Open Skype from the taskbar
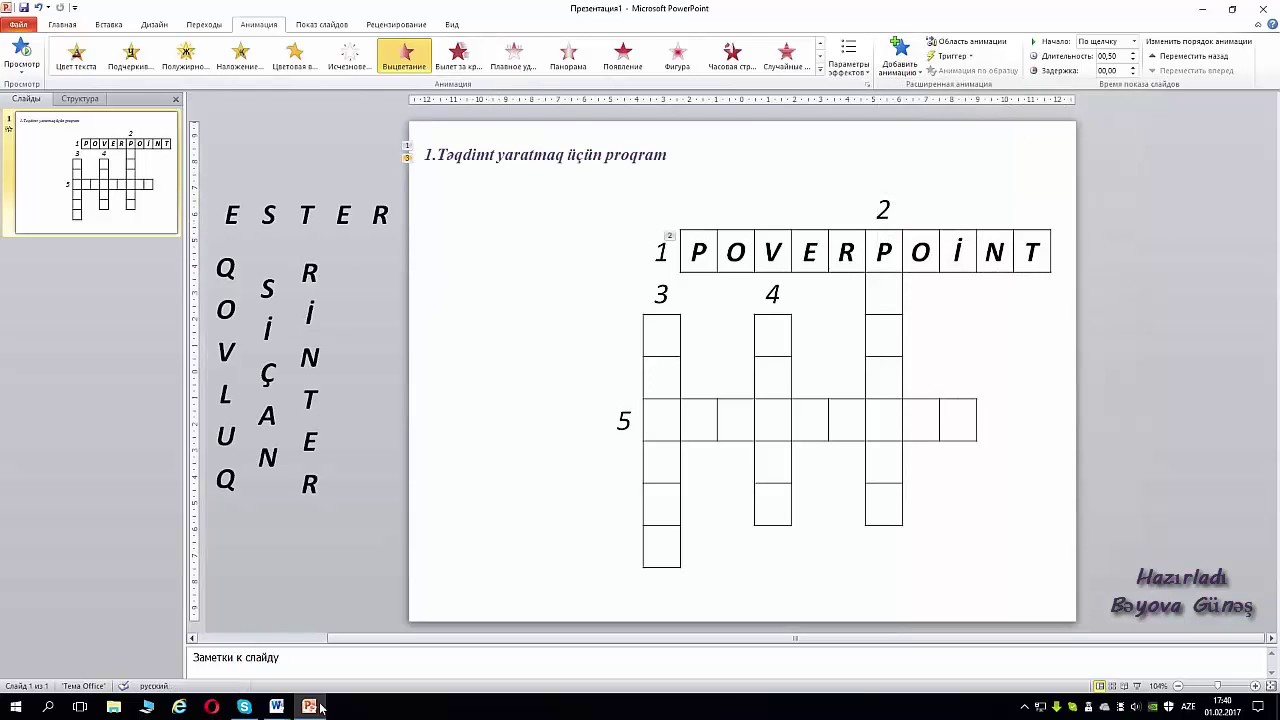Screen dimensions: 1280x720 pyautogui.click(x=244, y=707)
